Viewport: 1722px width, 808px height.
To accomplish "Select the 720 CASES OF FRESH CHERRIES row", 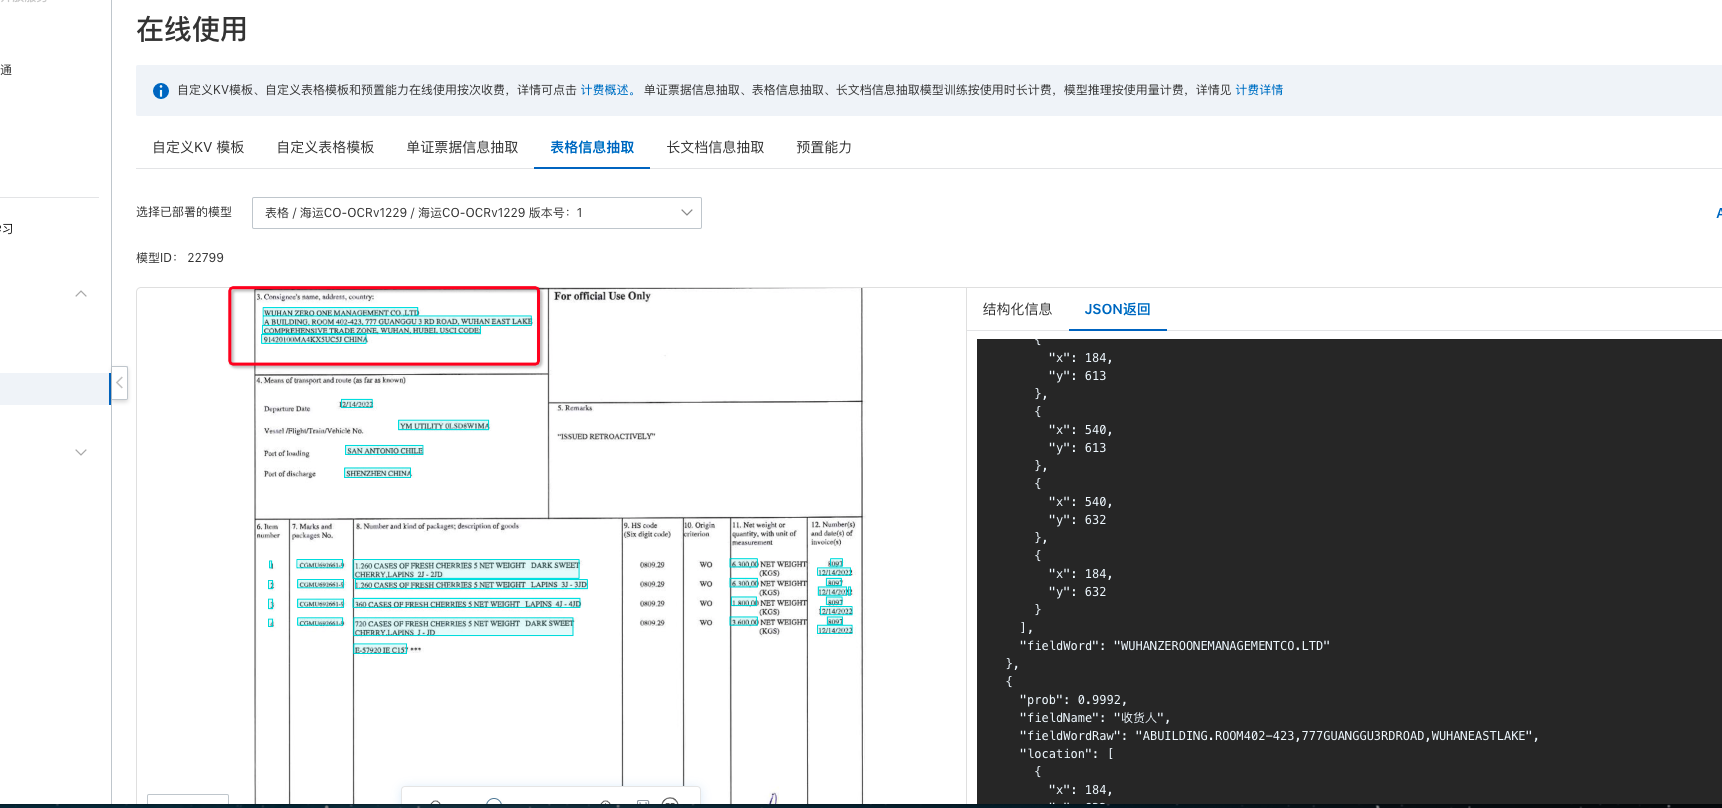I will coord(464,627).
